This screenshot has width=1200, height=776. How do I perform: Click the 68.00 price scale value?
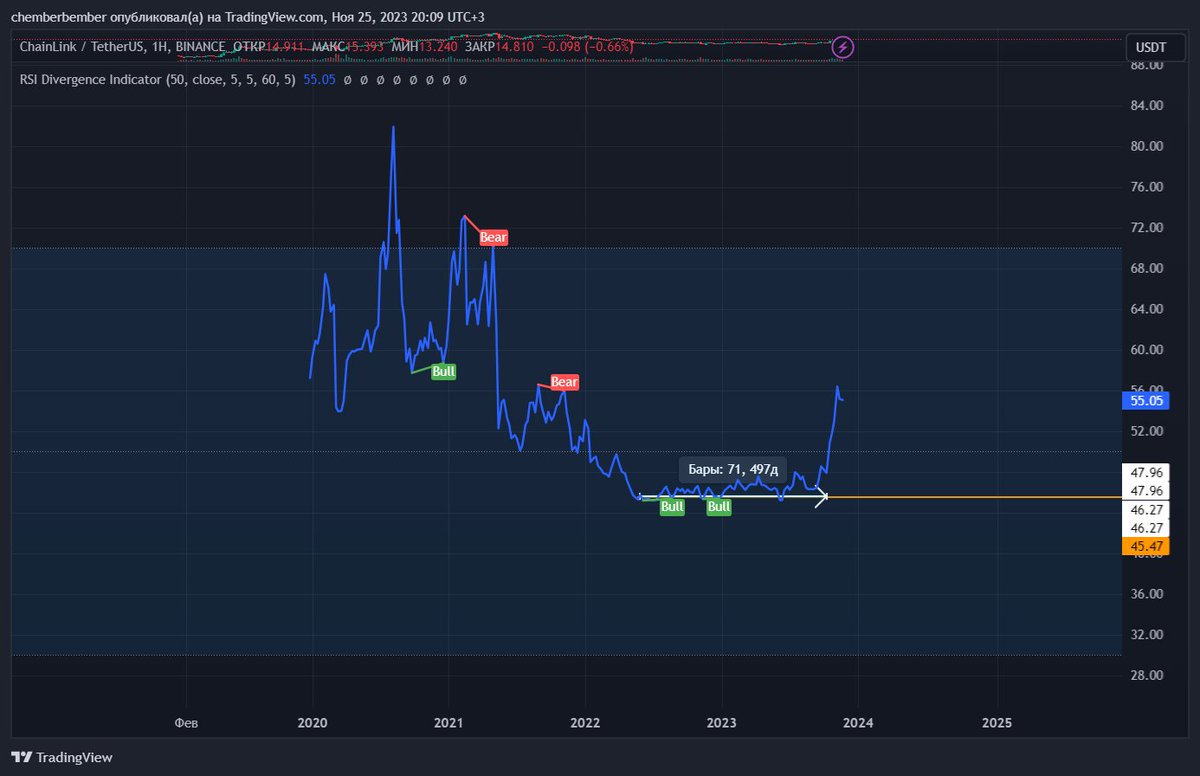point(1146,268)
